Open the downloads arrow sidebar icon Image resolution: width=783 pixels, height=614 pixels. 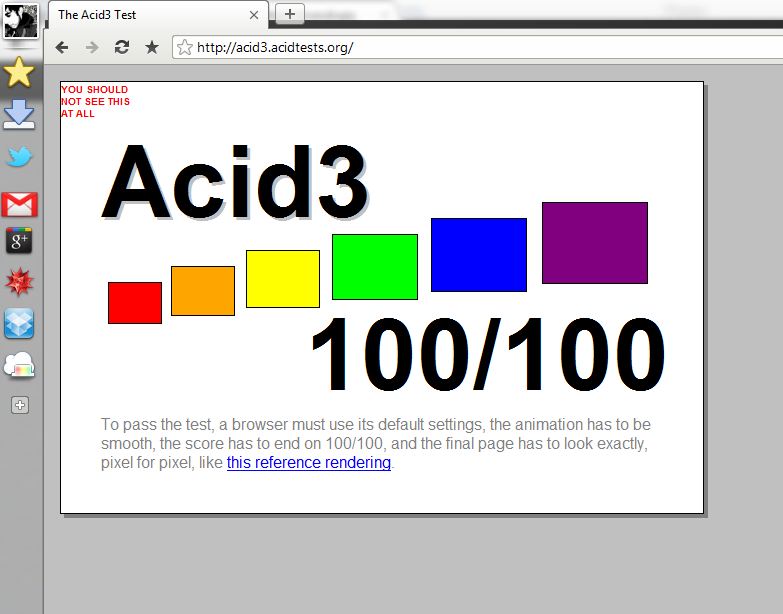click(20, 115)
